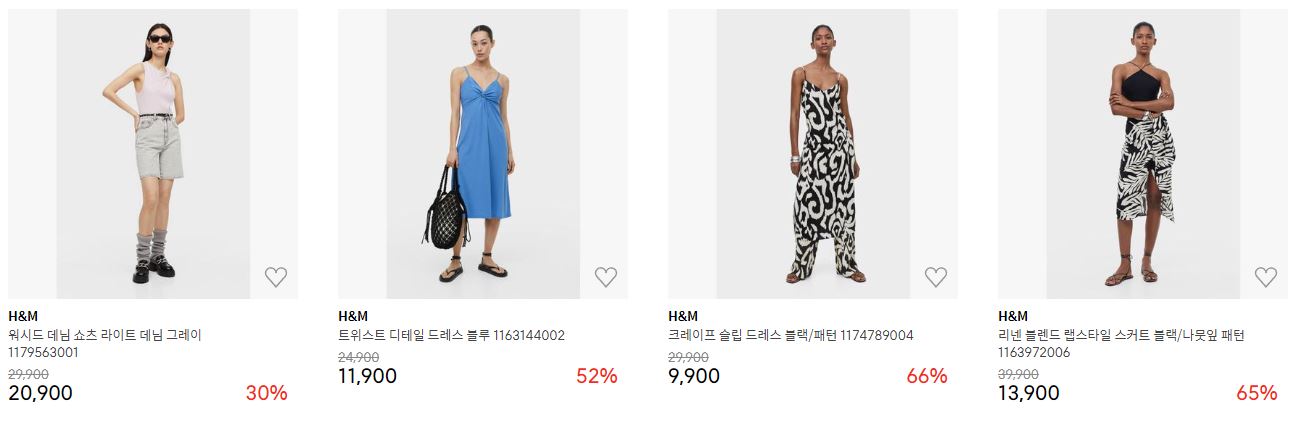The image size is (1301, 429).
Task: Add blue twist dress to wishlist heart
Action: tap(606, 277)
